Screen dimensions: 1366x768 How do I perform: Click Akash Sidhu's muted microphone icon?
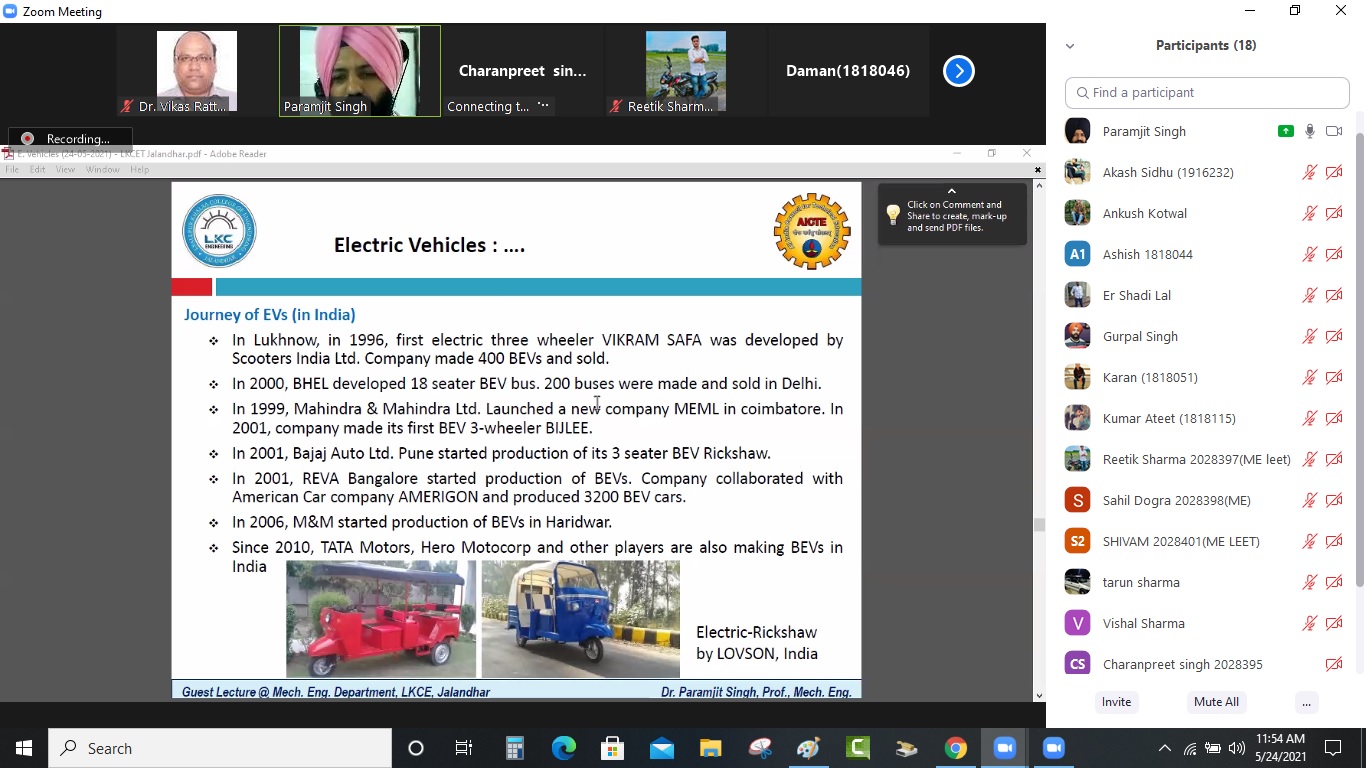(x=1309, y=172)
